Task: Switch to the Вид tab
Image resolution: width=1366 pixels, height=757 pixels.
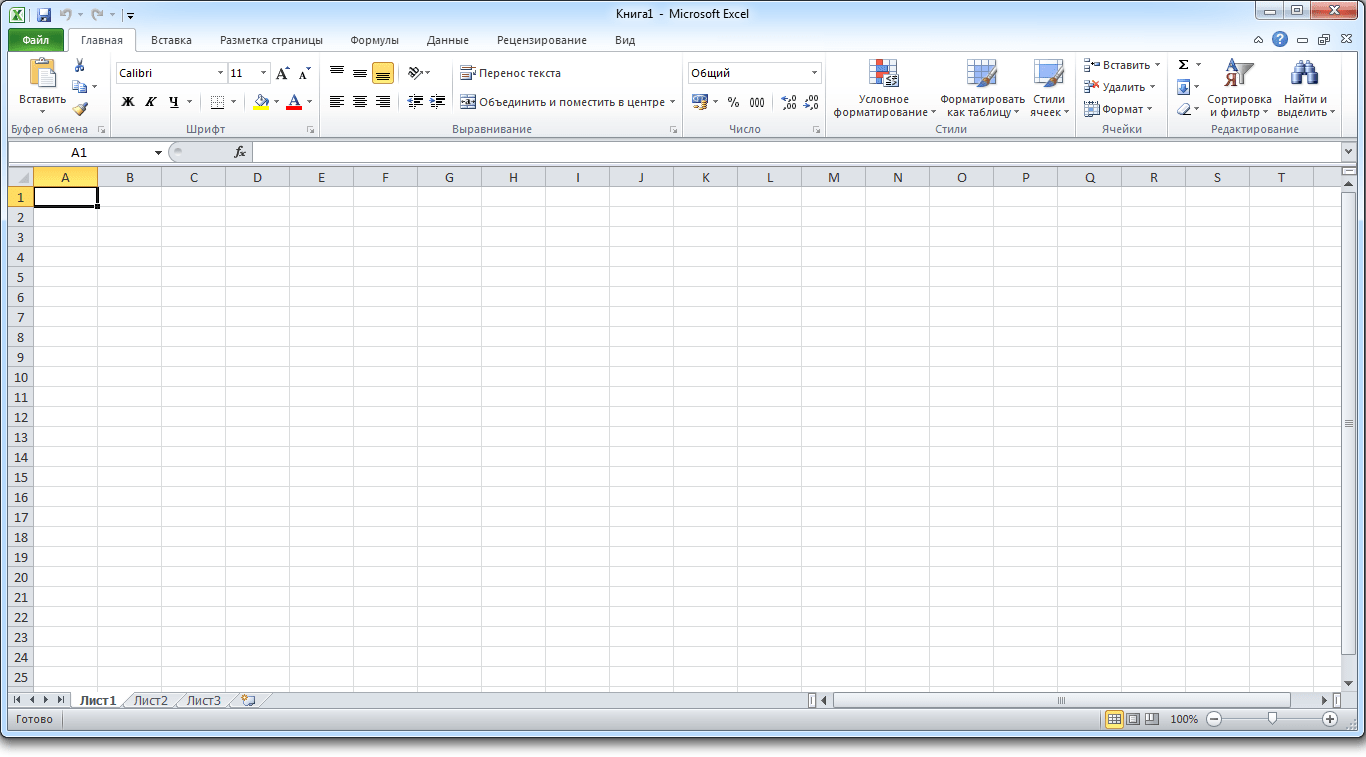Action: point(625,40)
